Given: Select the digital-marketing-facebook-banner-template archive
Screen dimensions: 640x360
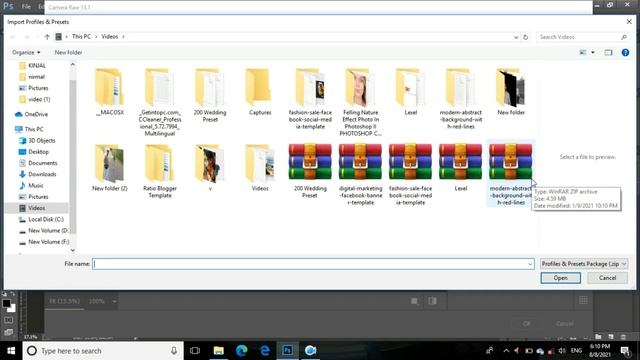Looking at the screenshot, I should (360, 175).
